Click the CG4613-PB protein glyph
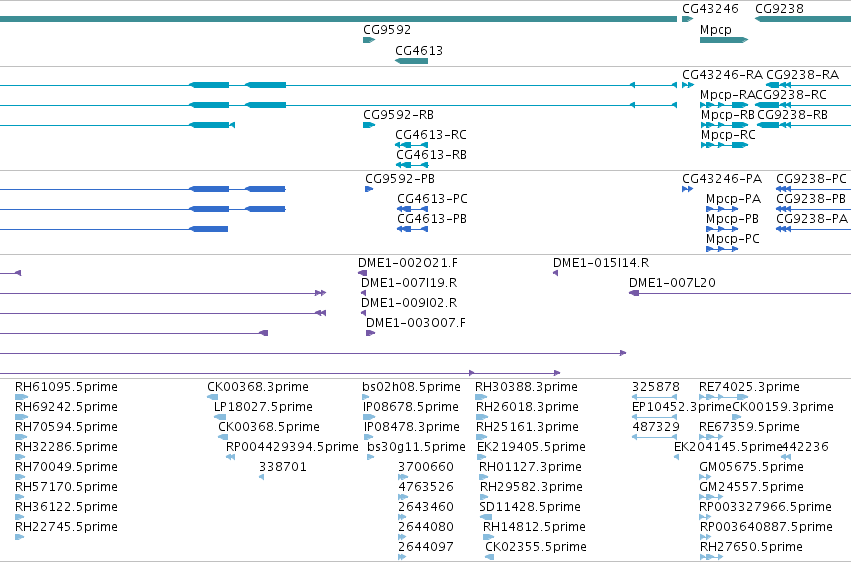The height and width of the screenshot is (562, 851). [x=412, y=229]
